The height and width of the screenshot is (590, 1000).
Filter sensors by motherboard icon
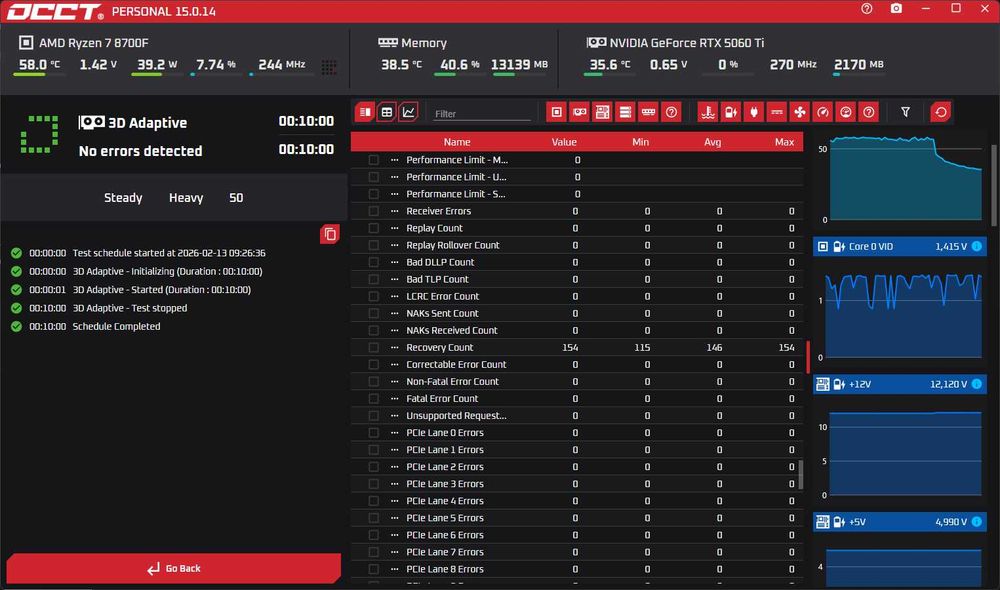pyautogui.click(x=602, y=112)
